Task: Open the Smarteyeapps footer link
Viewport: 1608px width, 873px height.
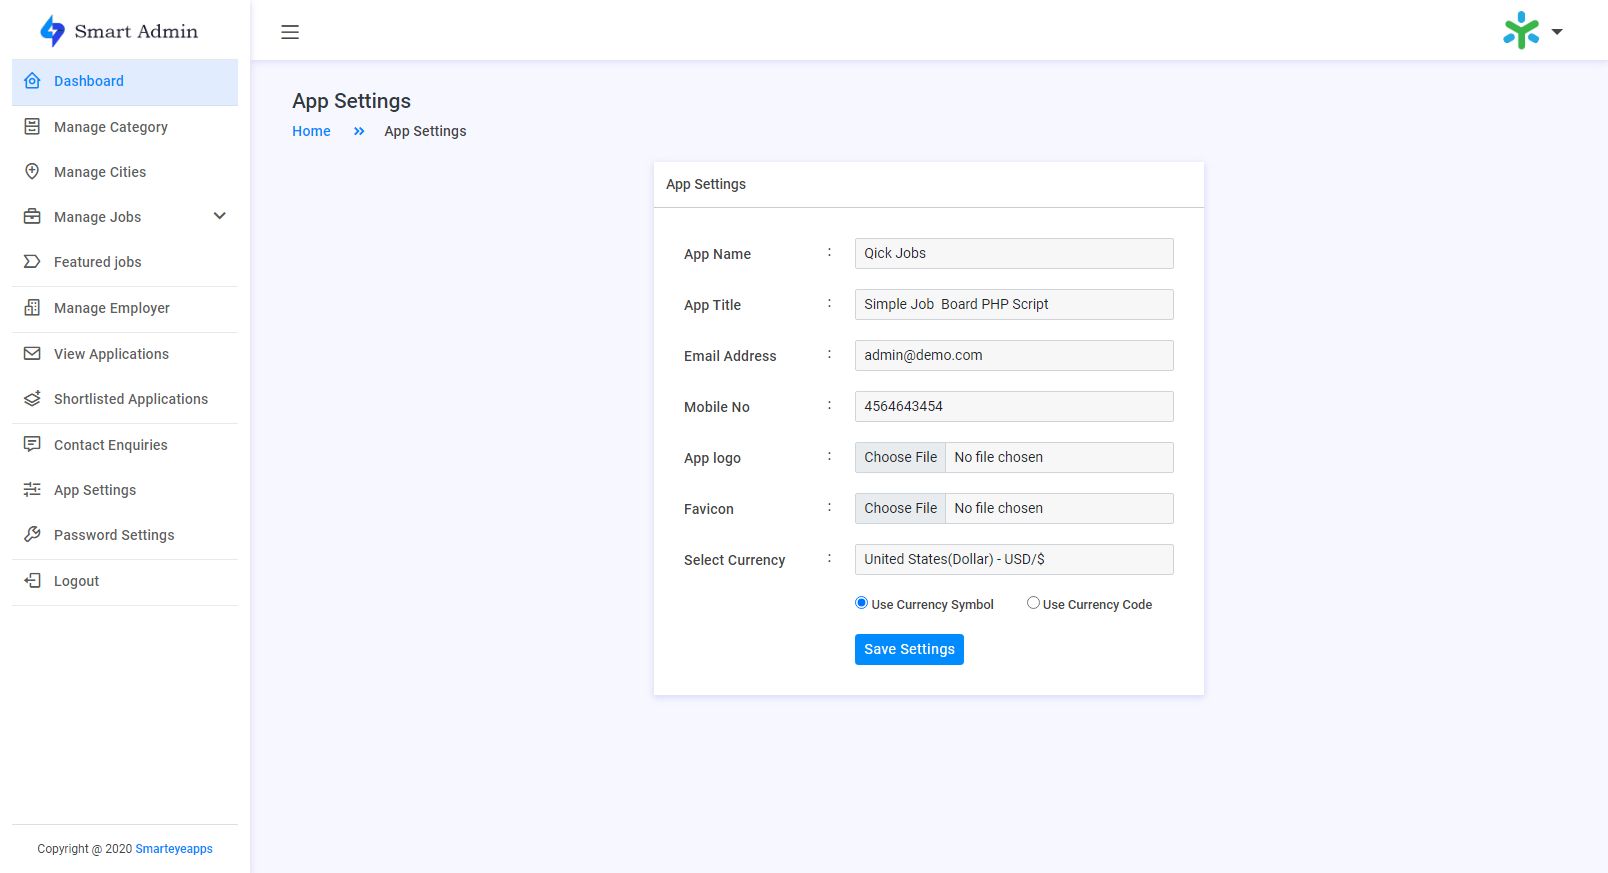Action: [174, 849]
